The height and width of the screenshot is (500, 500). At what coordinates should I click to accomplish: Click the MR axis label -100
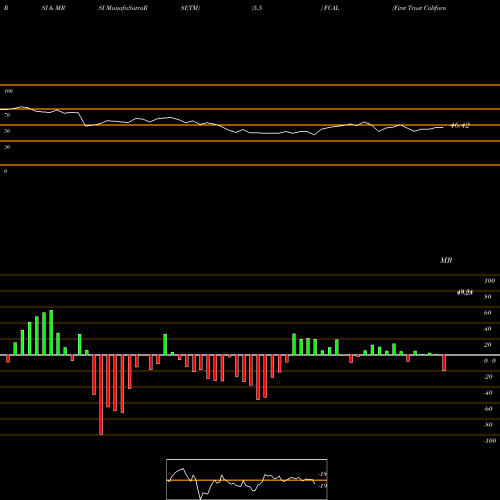pos(490,441)
